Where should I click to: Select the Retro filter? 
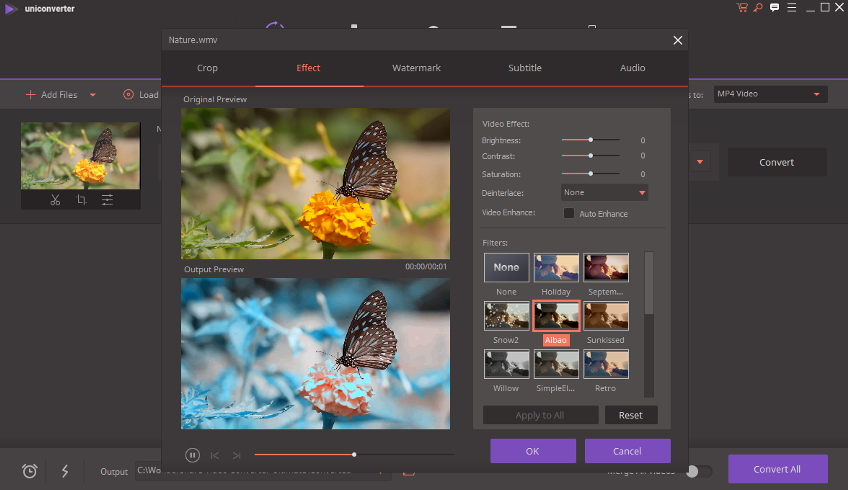(606, 364)
